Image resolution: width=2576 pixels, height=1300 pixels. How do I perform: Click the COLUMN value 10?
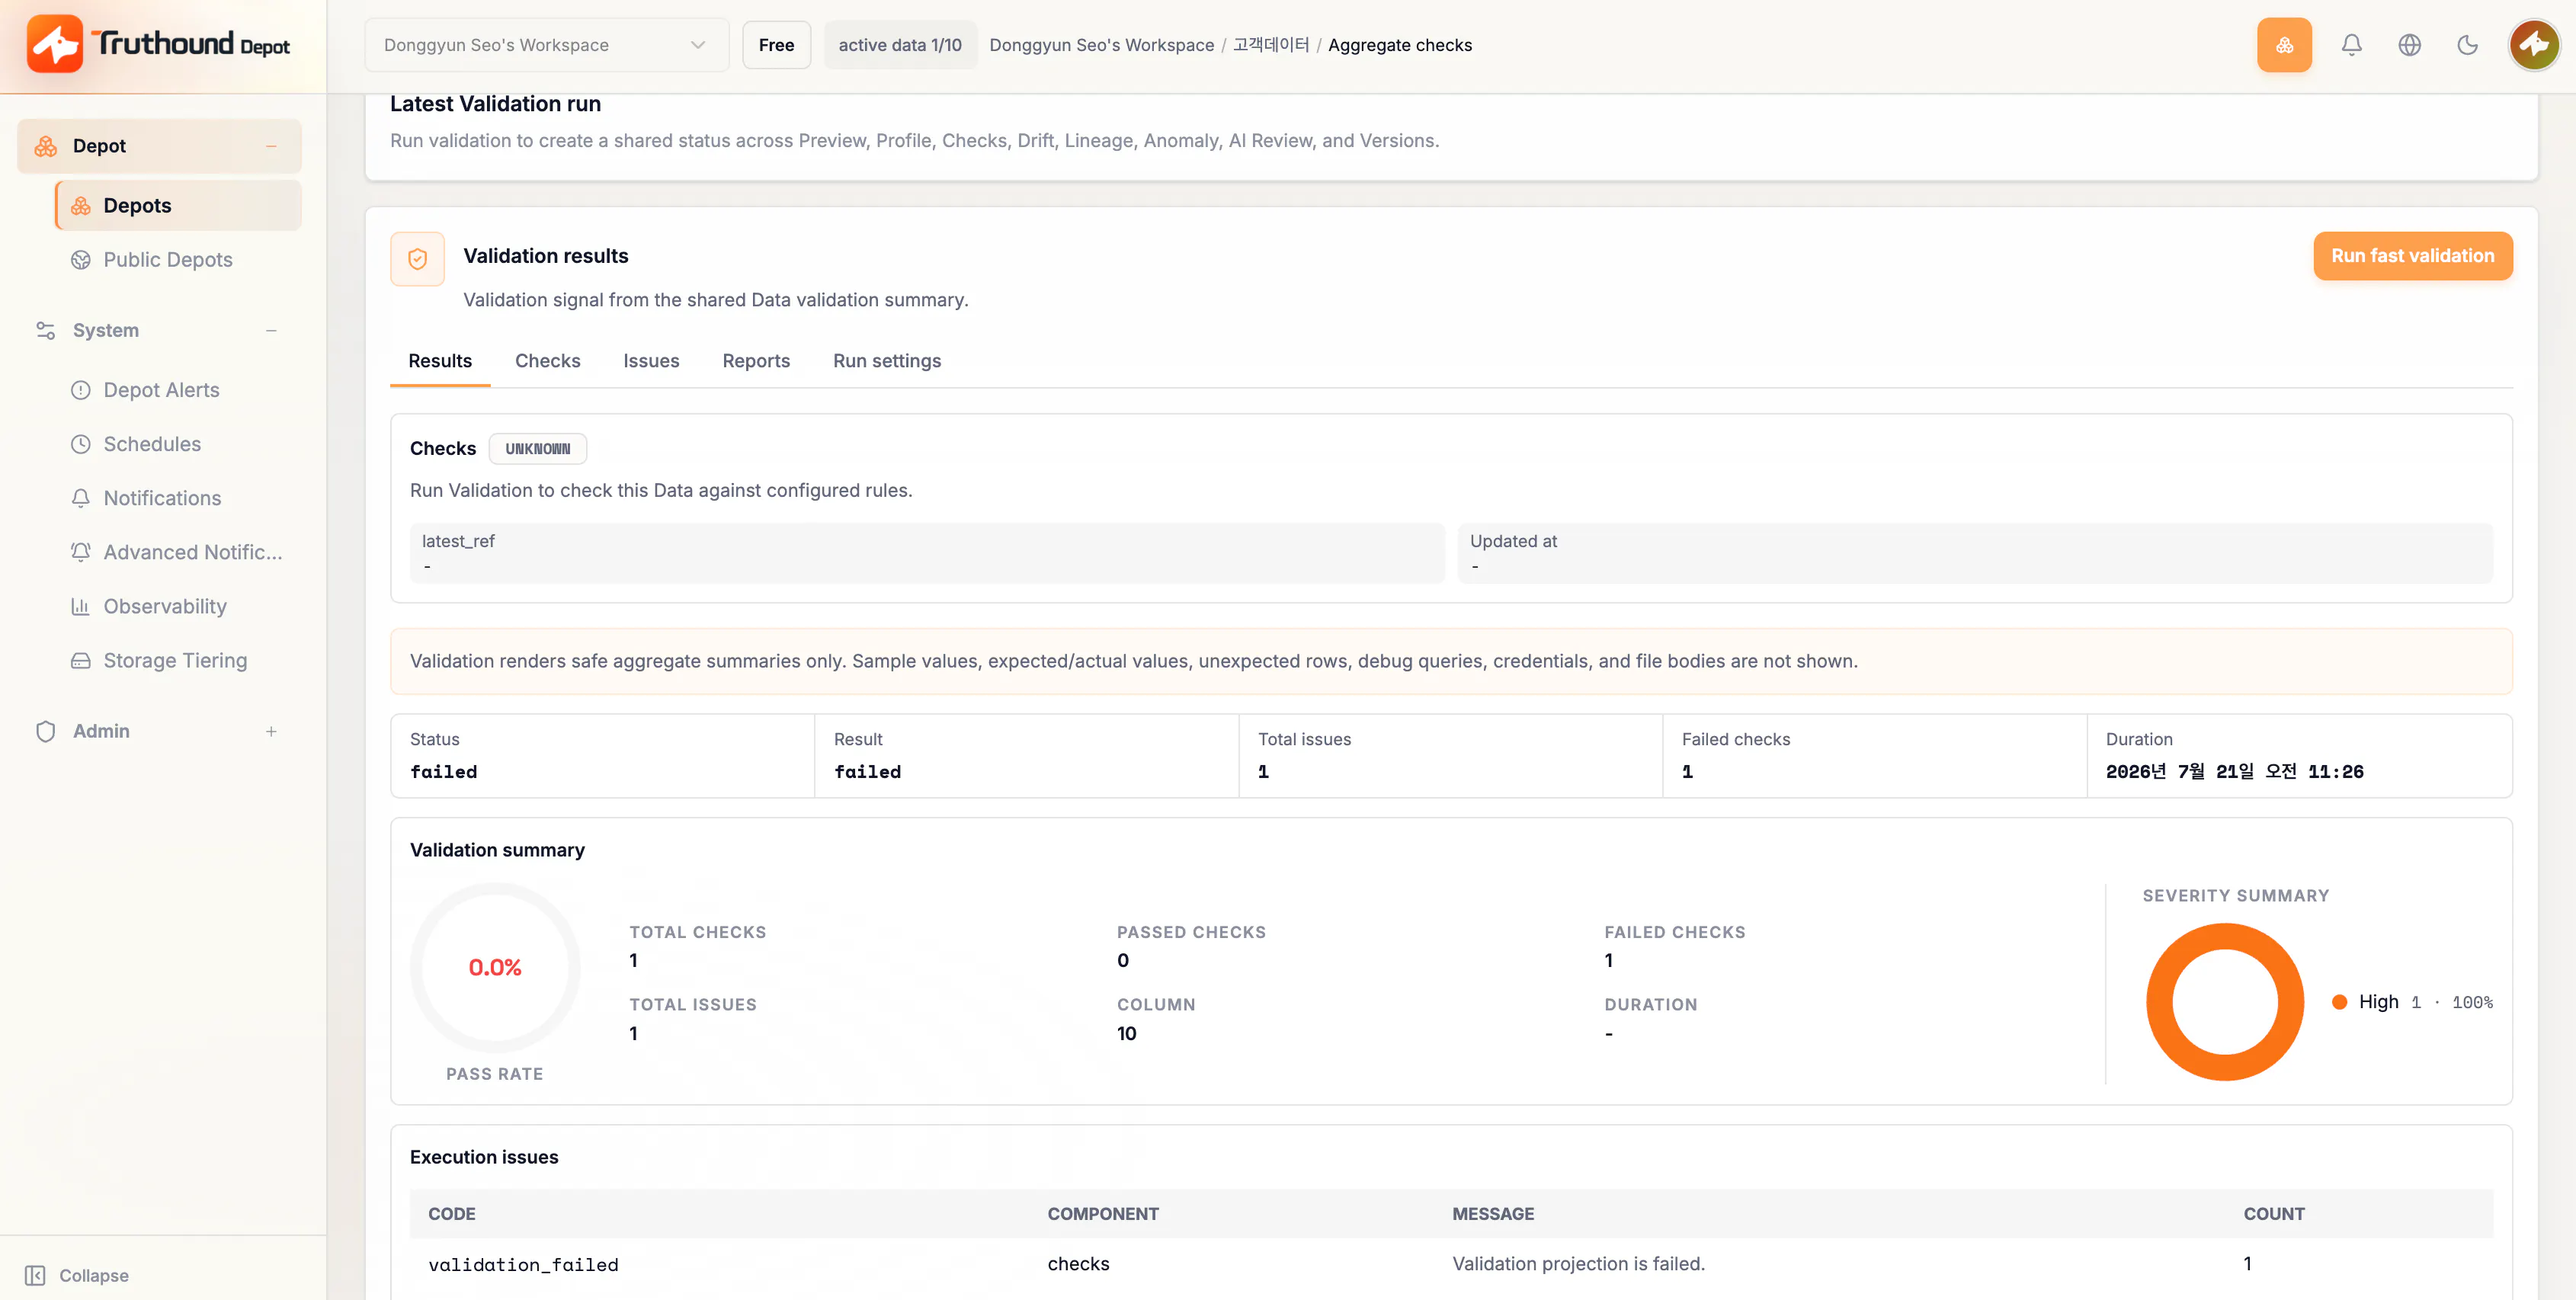[x=1126, y=1034]
